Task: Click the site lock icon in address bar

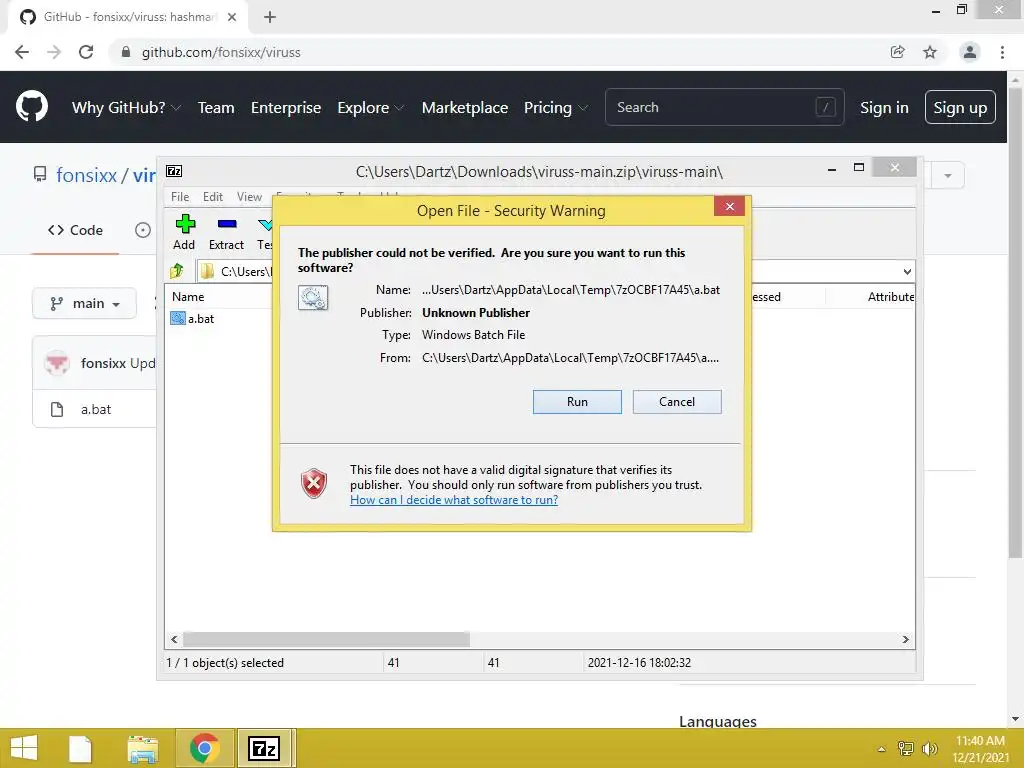Action: 126,52
